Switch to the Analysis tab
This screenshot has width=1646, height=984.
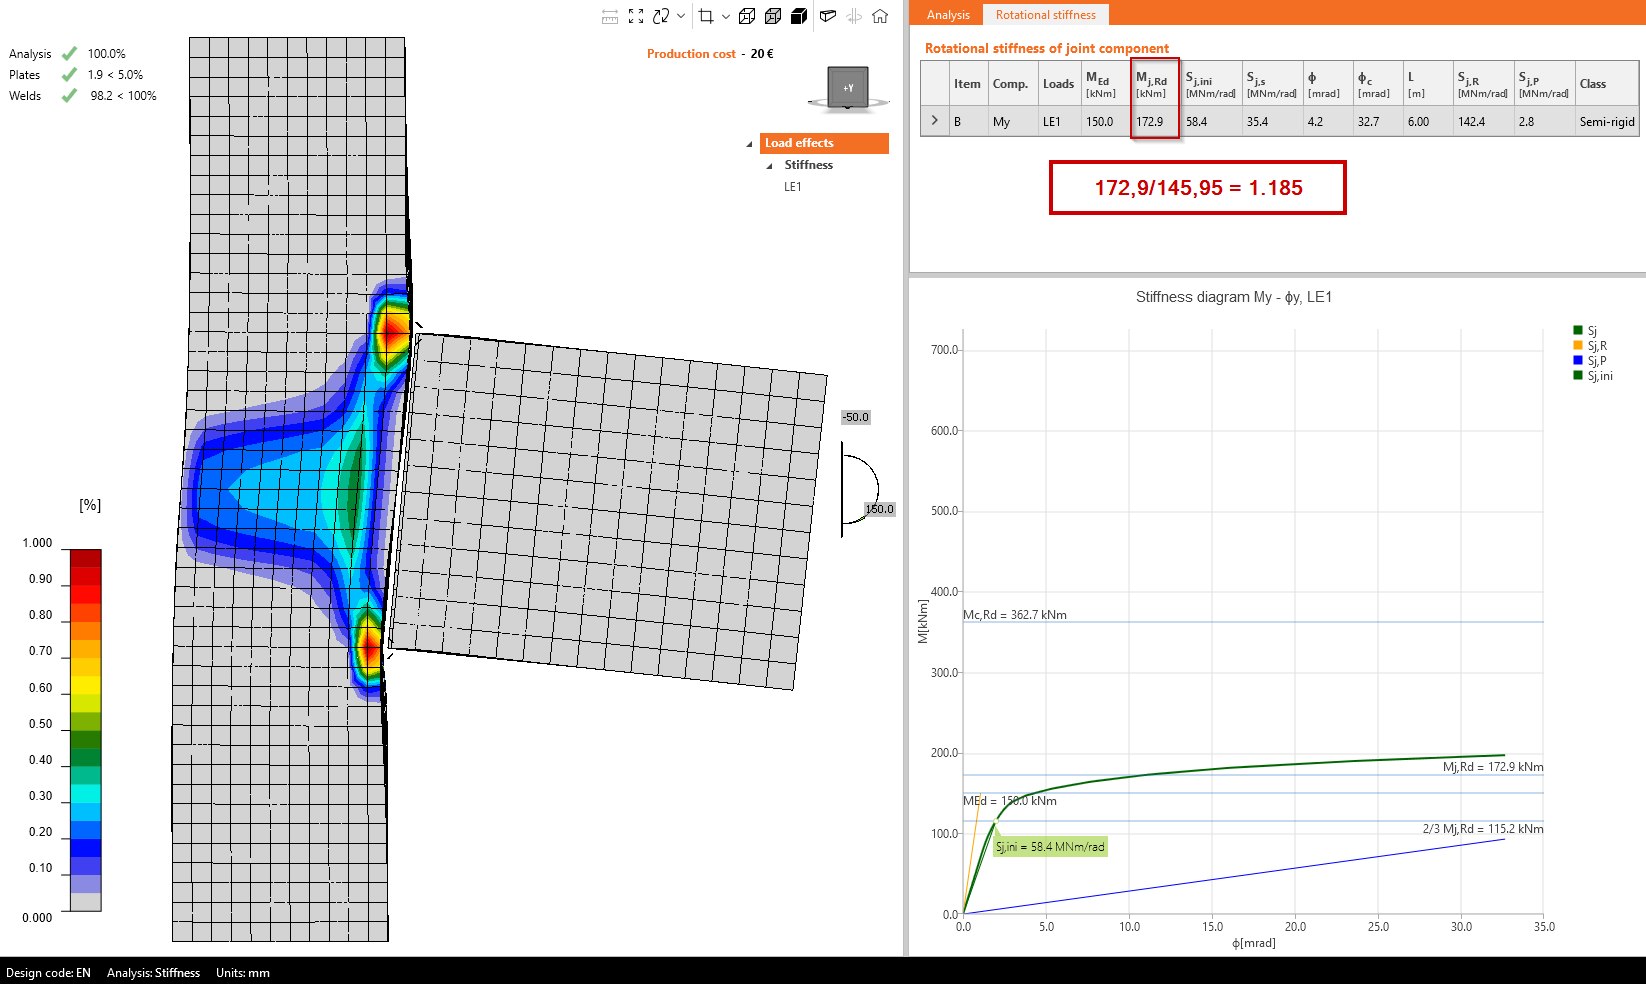[x=947, y=15]
